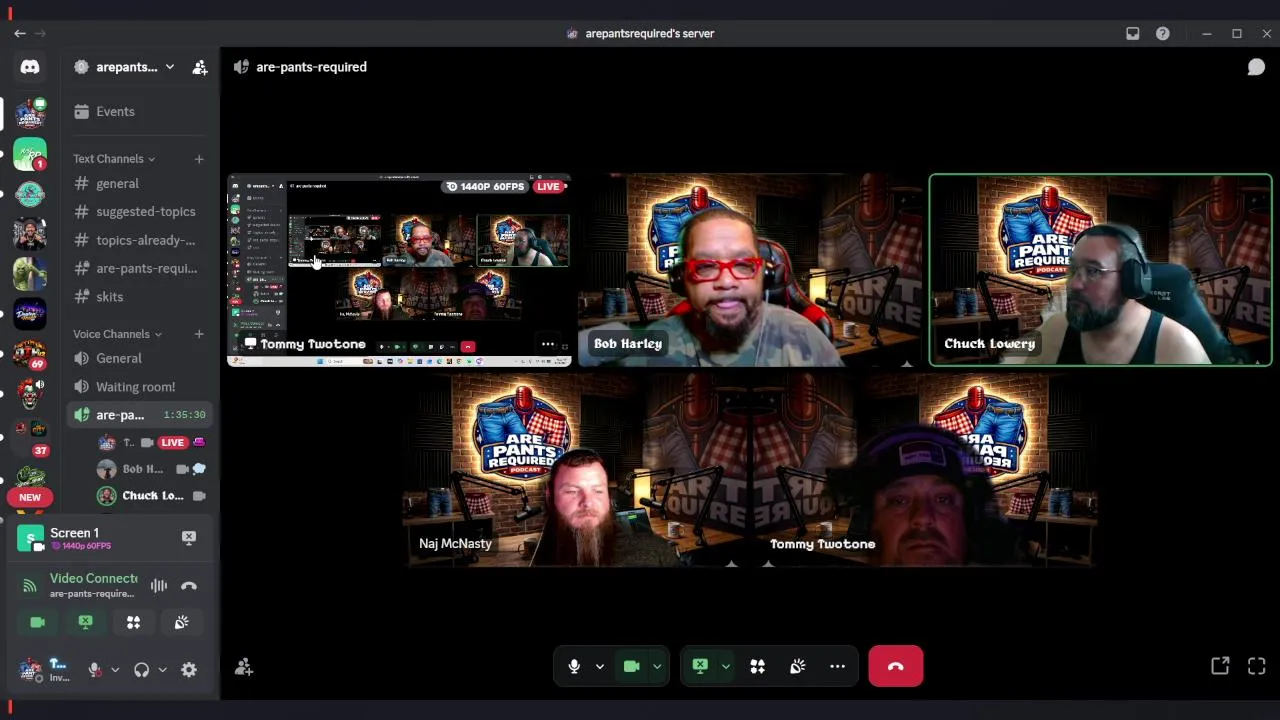1280x720 pixels.
Task: Open own user avatar in user panel
Action: (x=31, y=669)
